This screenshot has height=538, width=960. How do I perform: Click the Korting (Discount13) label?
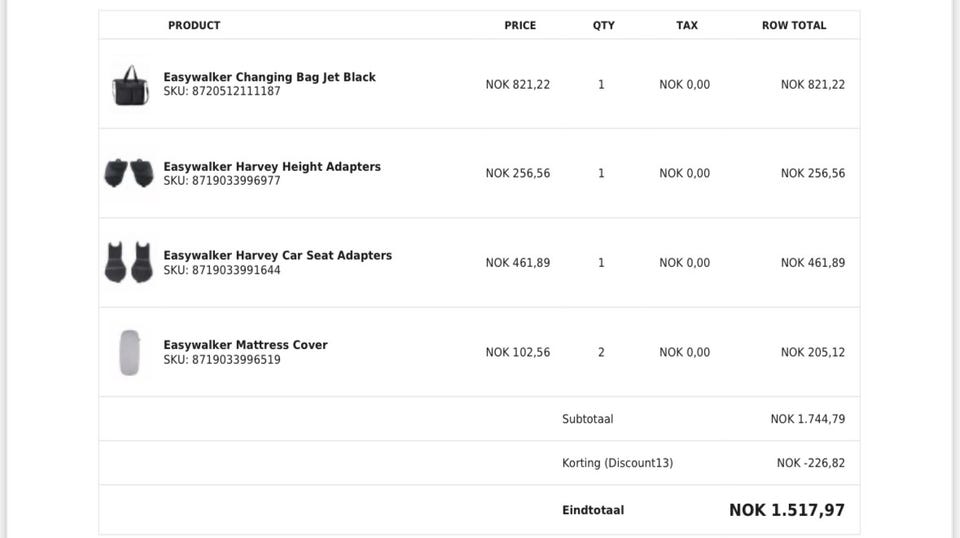click(x=617, y=463)
